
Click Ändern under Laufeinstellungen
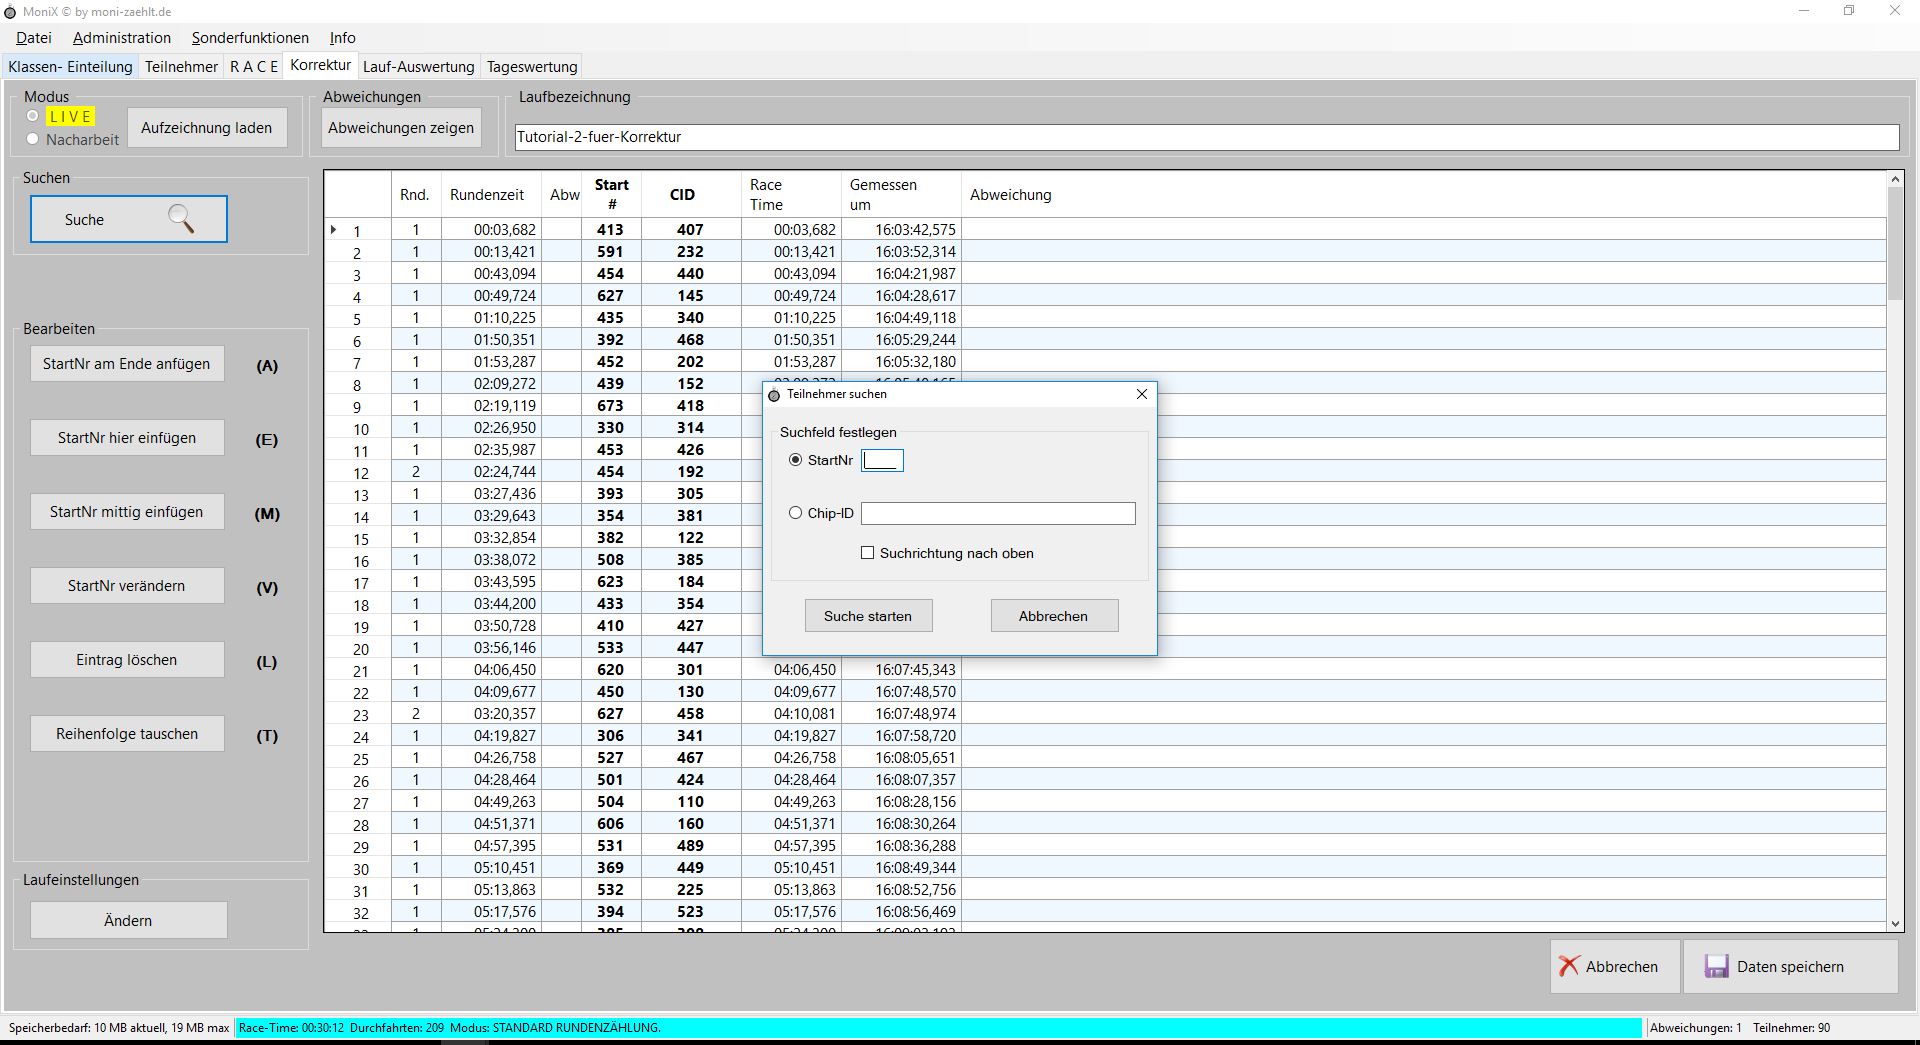128,920
